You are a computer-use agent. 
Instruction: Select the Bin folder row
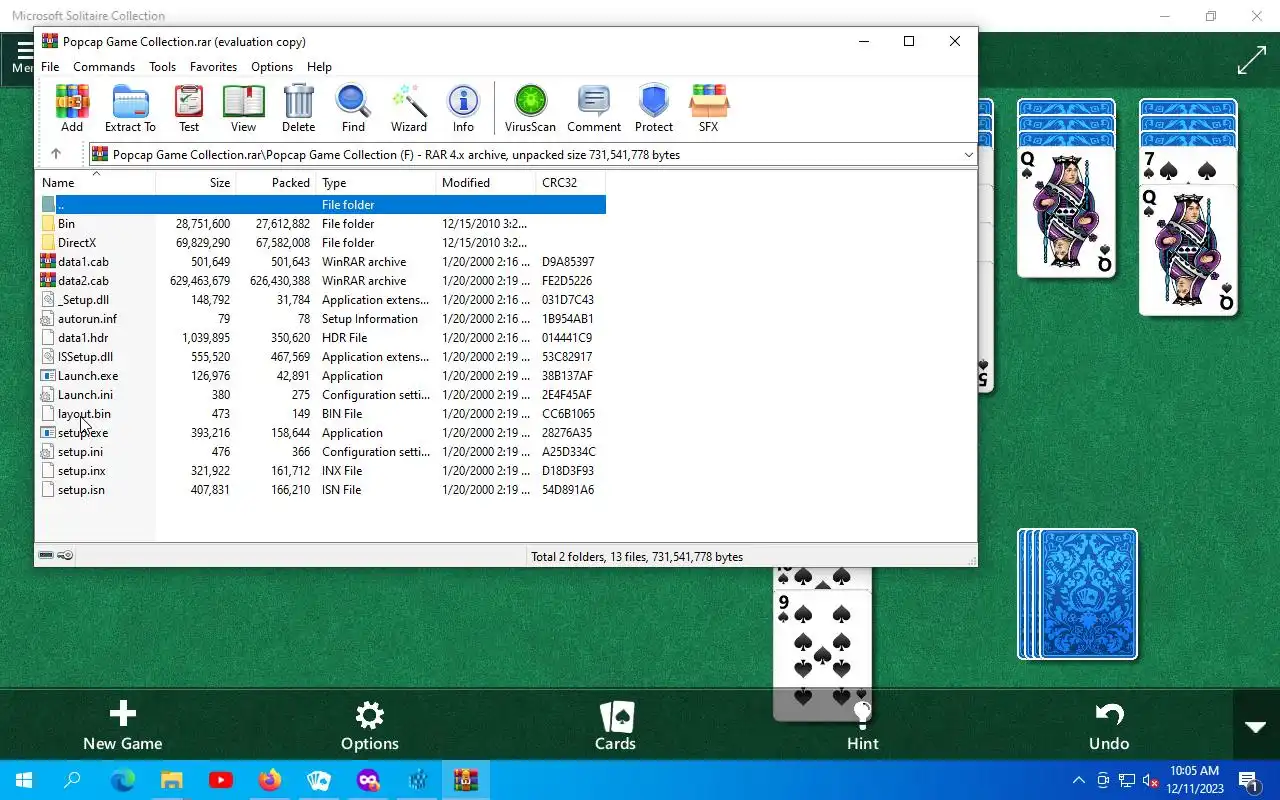click(321, 224)
